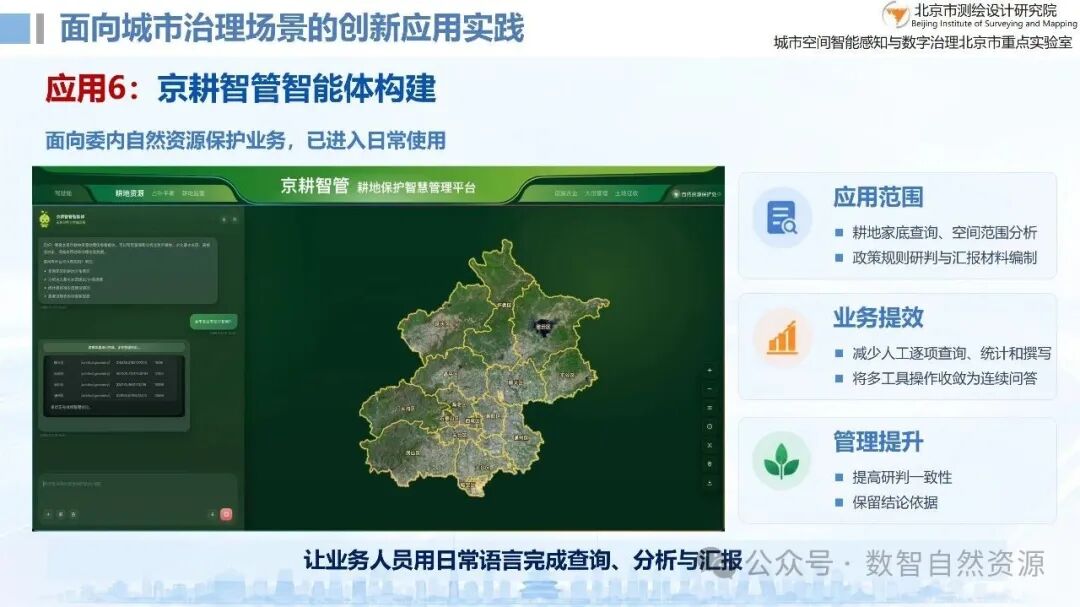The width and height of the screenshot is (1080, 607).
Task: Click the dark query result table in chat
Action: coord(114,386)
